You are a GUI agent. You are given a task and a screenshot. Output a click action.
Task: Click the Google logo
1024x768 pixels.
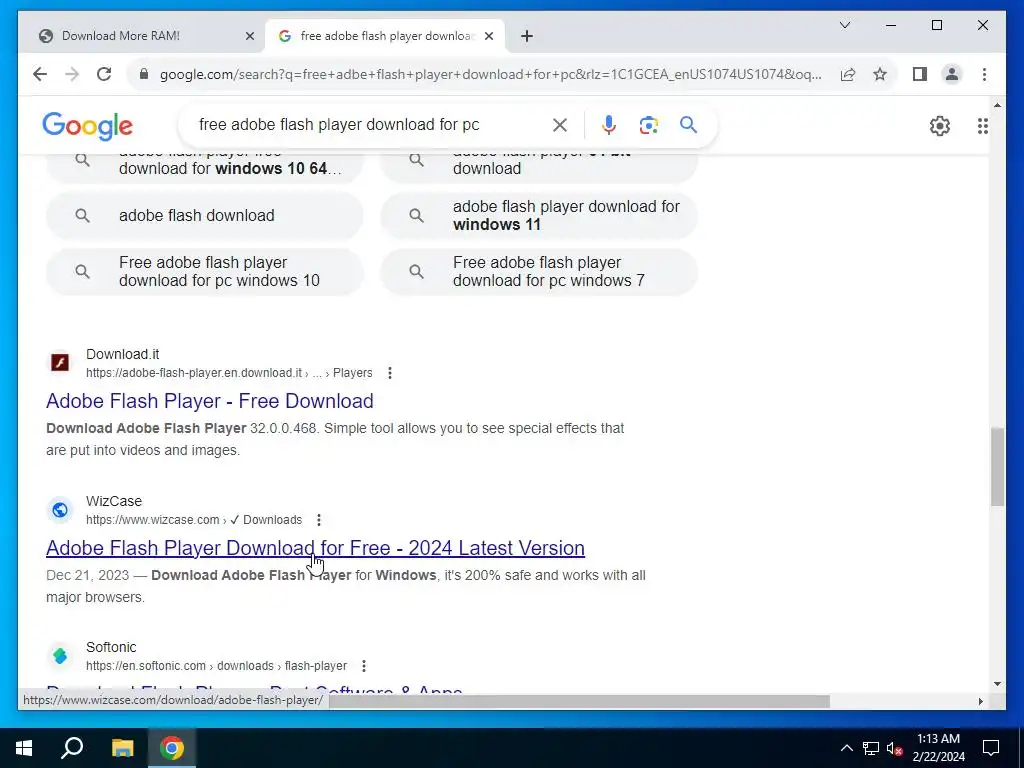87,125
